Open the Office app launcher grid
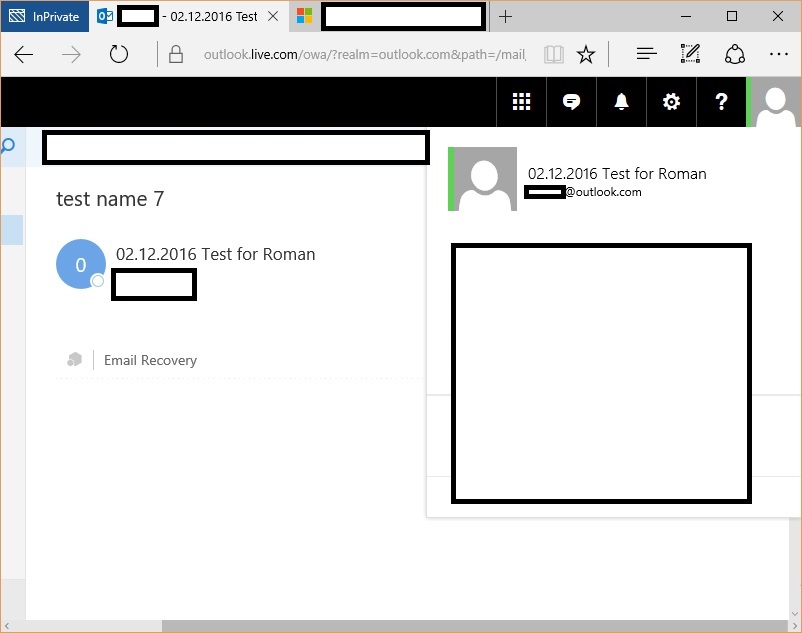Image resolution: width=802 pixels, height=633 pixels. point(521,101)
